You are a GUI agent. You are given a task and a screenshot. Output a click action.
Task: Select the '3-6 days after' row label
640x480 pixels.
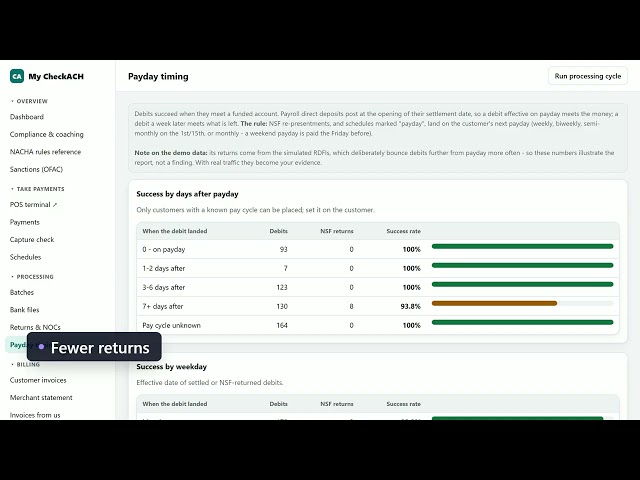164,287
